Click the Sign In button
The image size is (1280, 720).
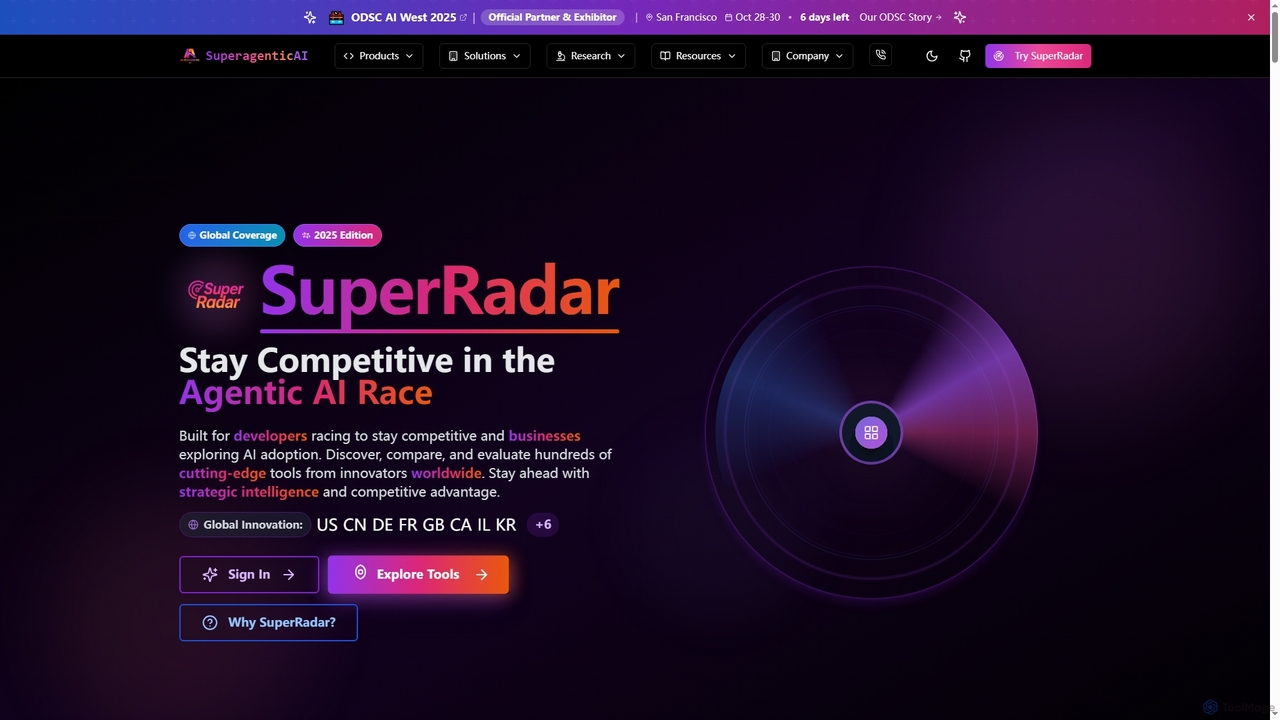(x=249, y=574)
